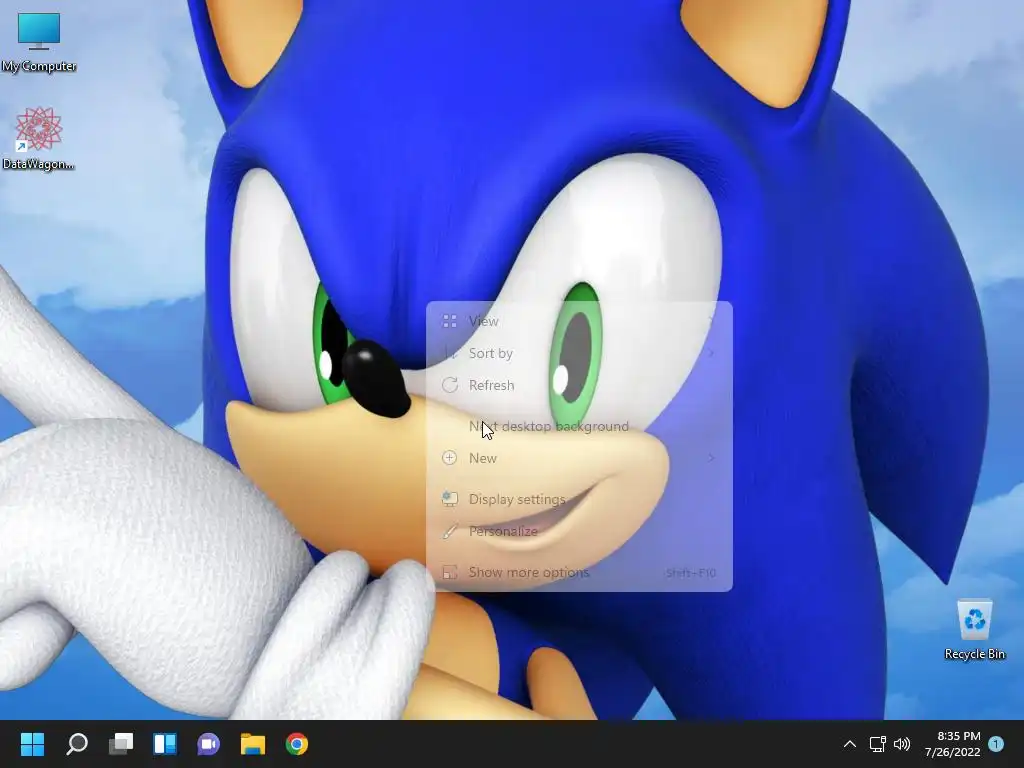Screen dimensions: 1024x768
Task: Launch Google Chrome from the taskbar
Action: tap(297, 744)
